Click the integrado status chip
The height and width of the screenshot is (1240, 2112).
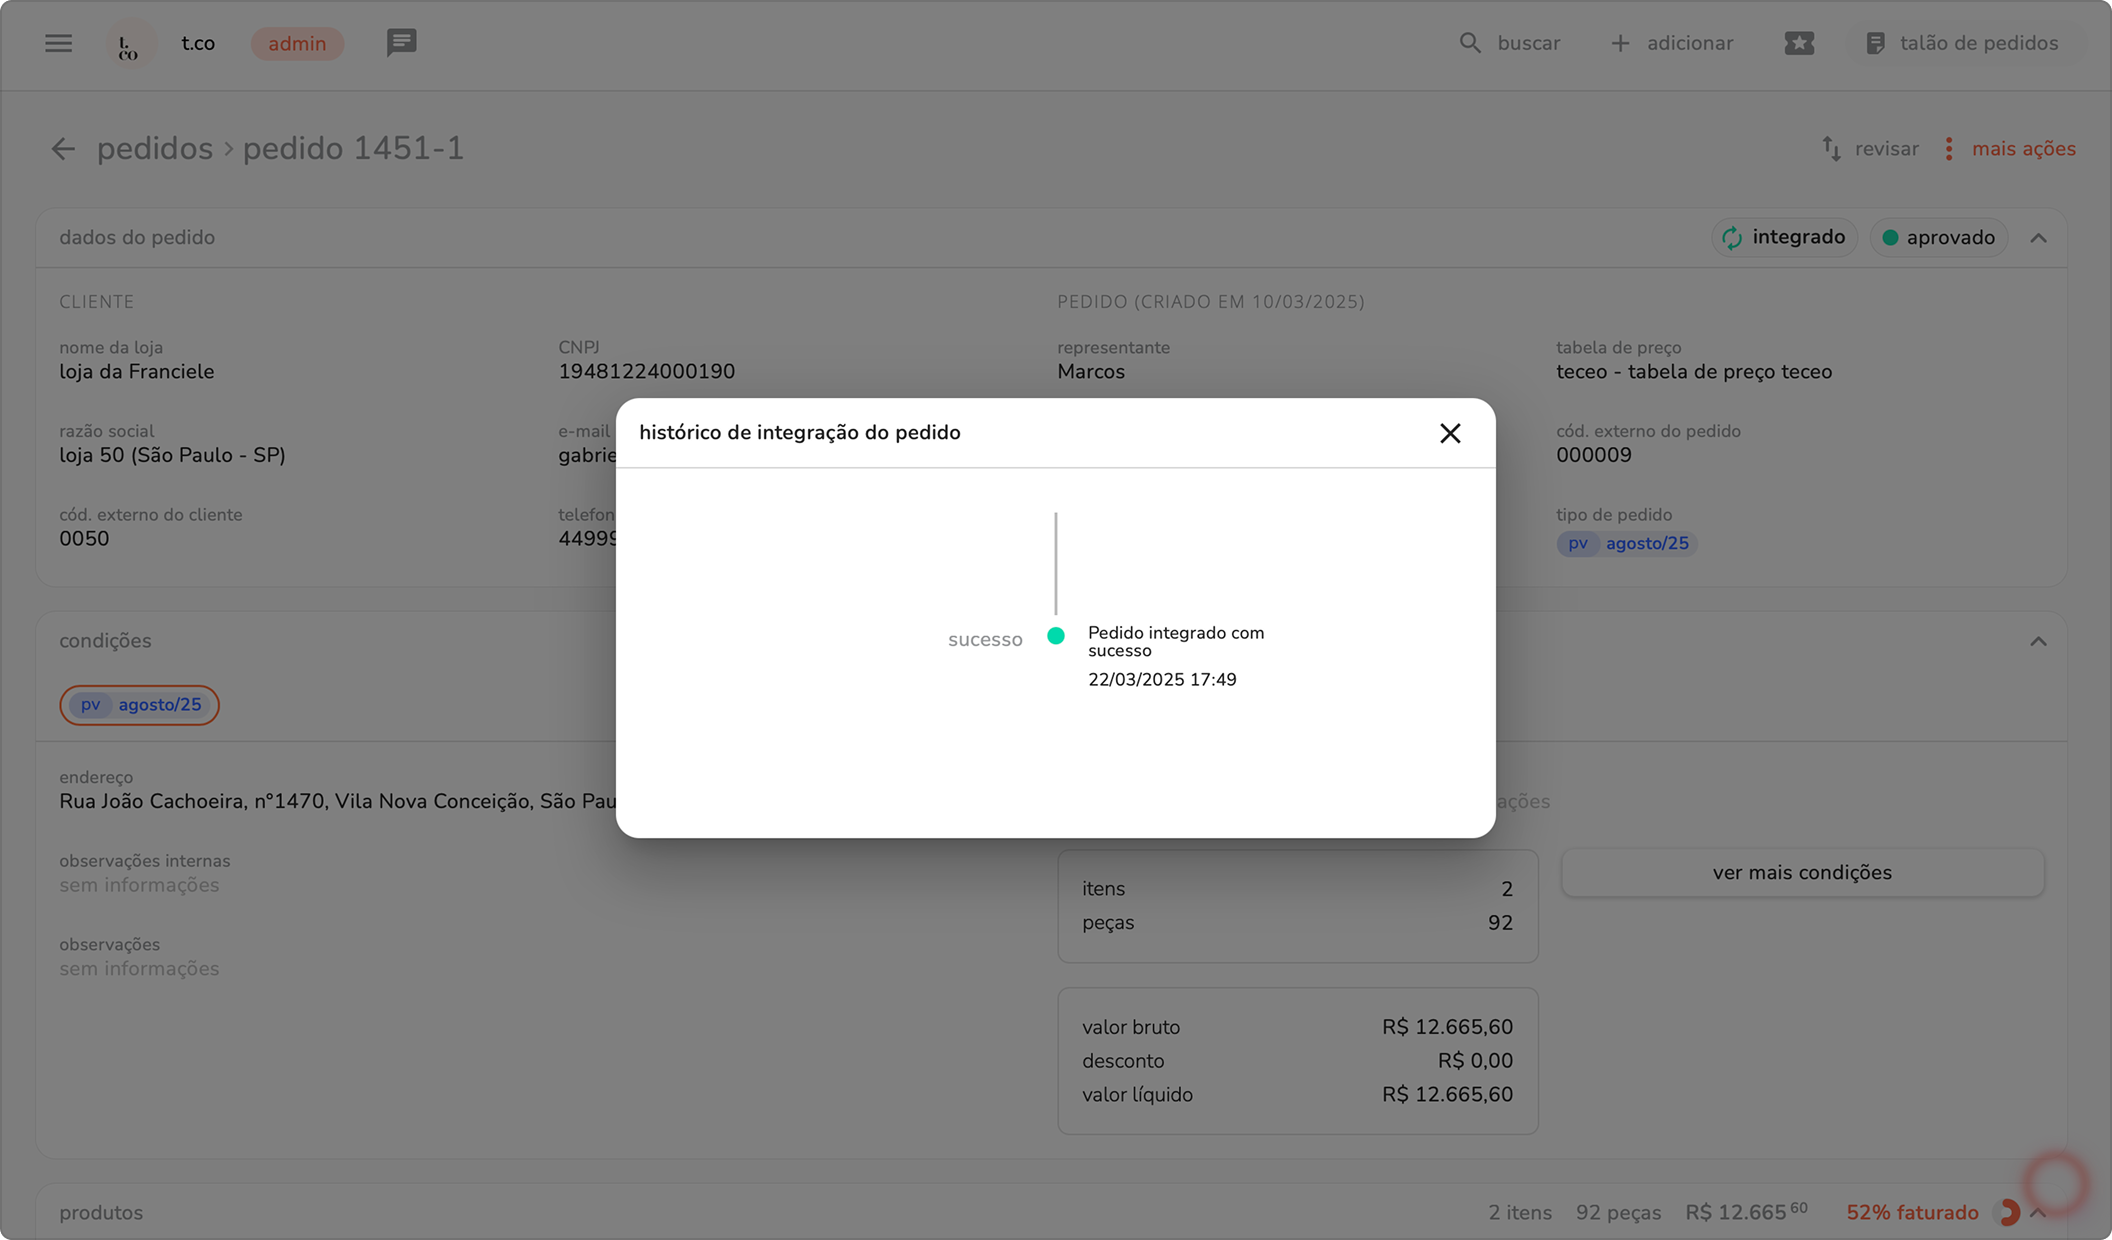pos(1784,238)
